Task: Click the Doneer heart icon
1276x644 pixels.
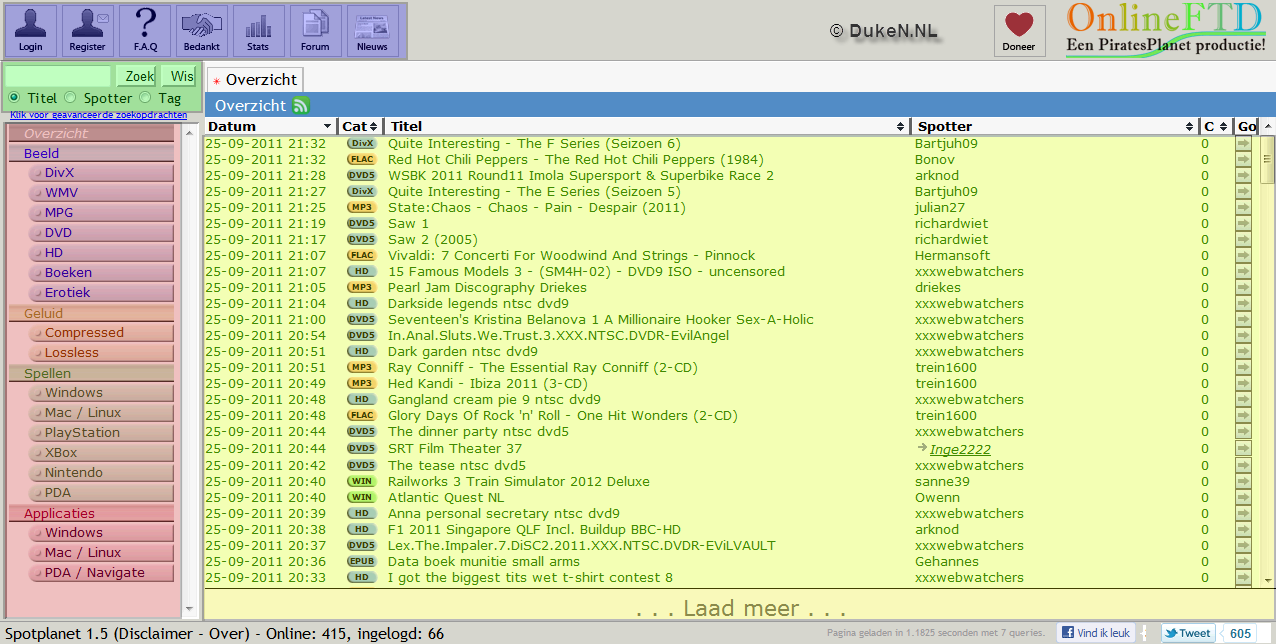Action: click(x=1019, y=31)
